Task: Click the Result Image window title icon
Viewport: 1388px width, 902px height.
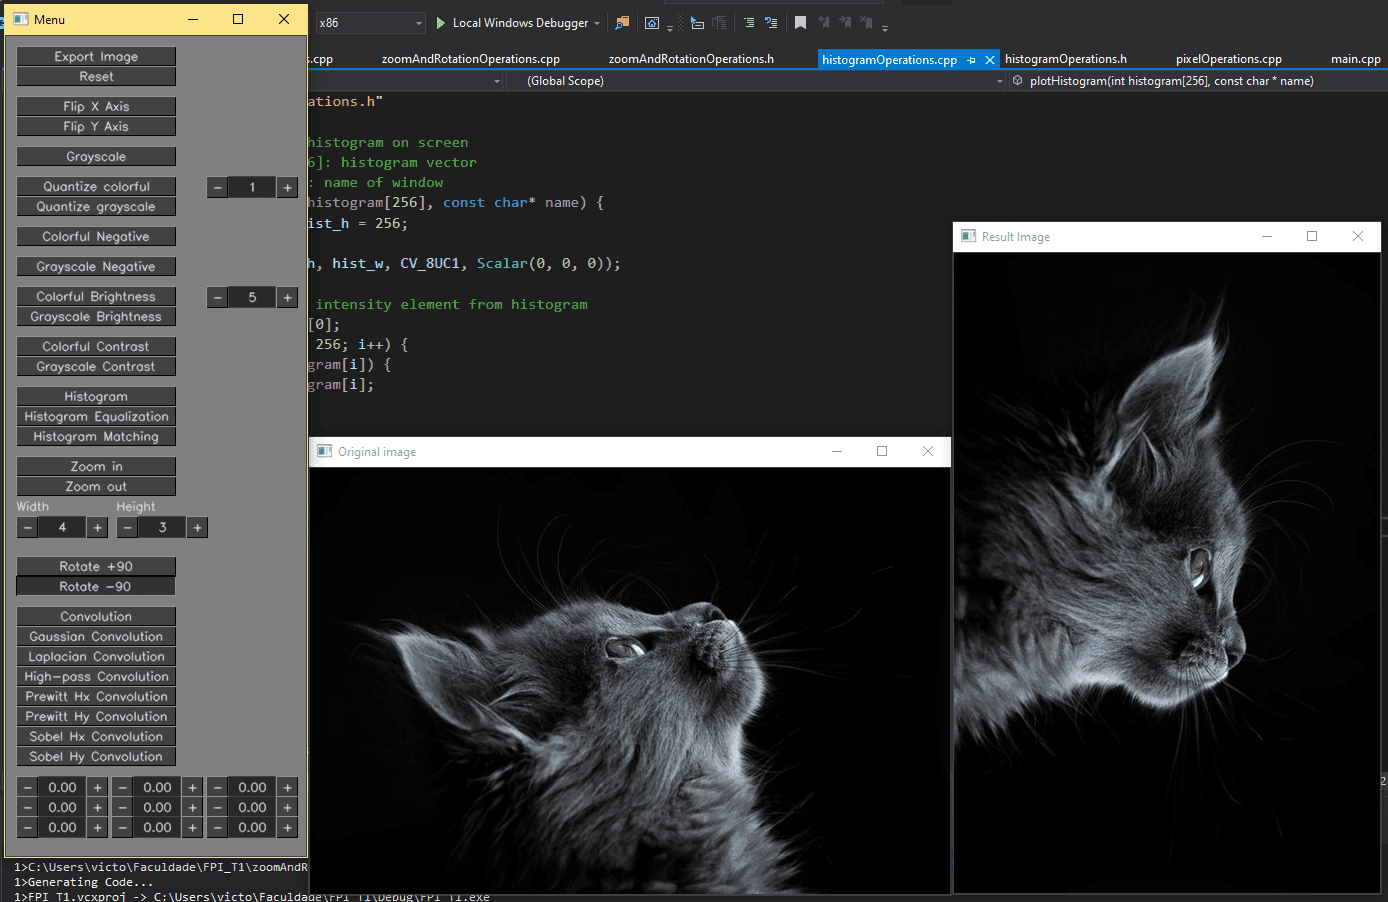Action: pyautogui.click(x=968, y=237)
